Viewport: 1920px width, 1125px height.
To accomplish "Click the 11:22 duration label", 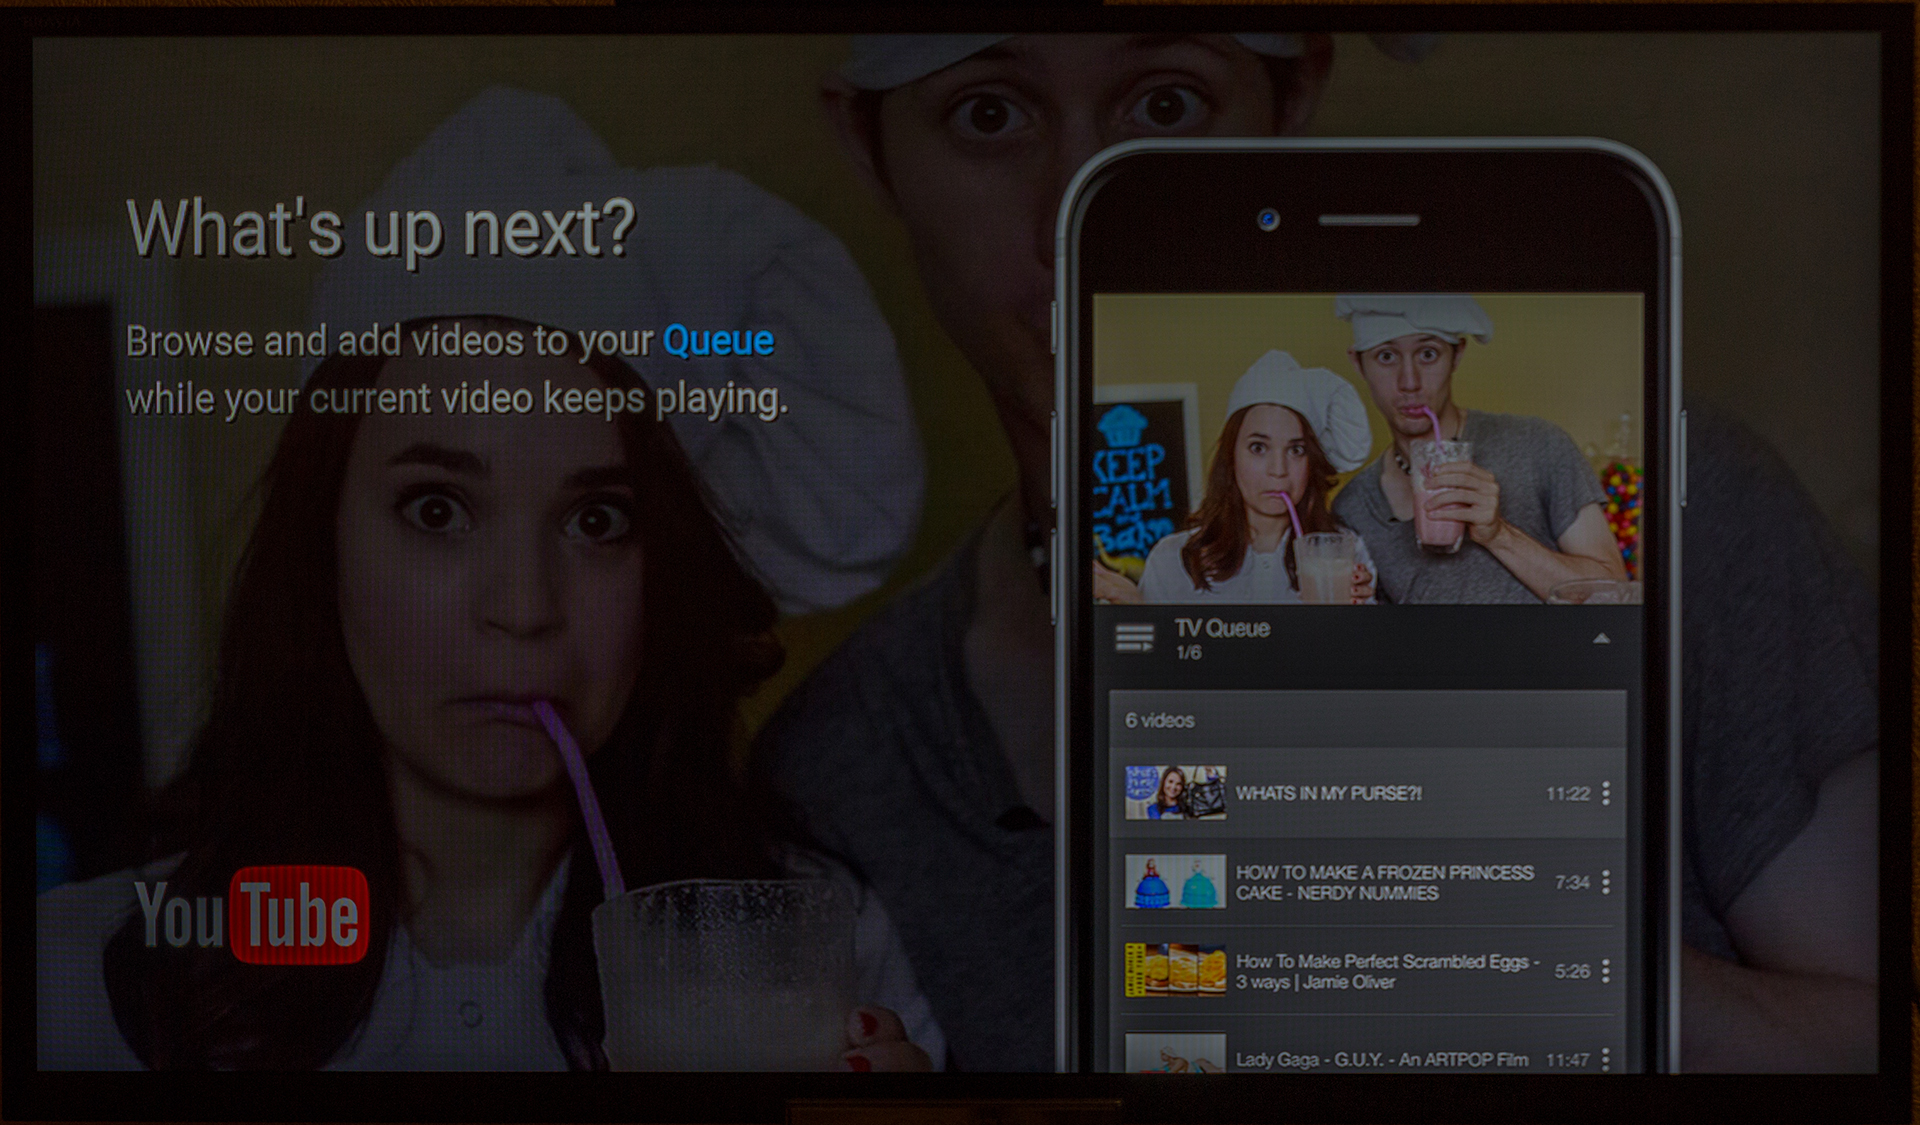I will (1568, 793).
